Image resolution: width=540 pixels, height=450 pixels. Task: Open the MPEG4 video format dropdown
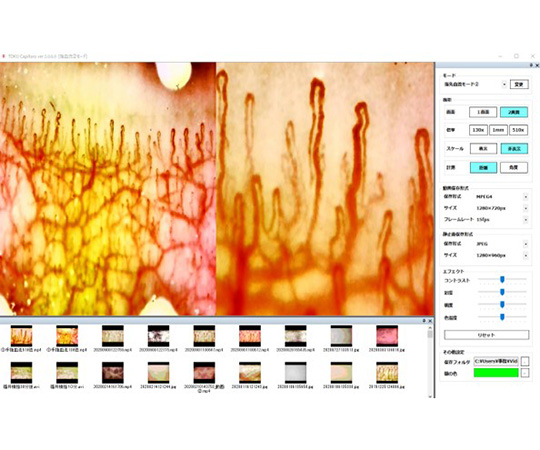pos(526,197)
